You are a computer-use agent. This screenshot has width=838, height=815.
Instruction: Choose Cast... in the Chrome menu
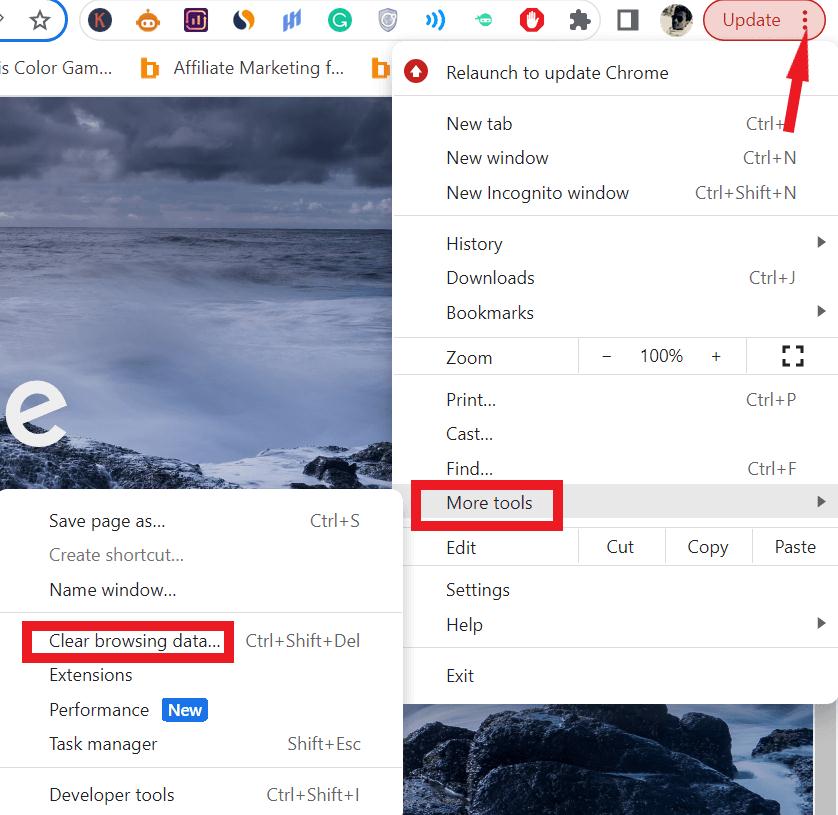[615, 434]
